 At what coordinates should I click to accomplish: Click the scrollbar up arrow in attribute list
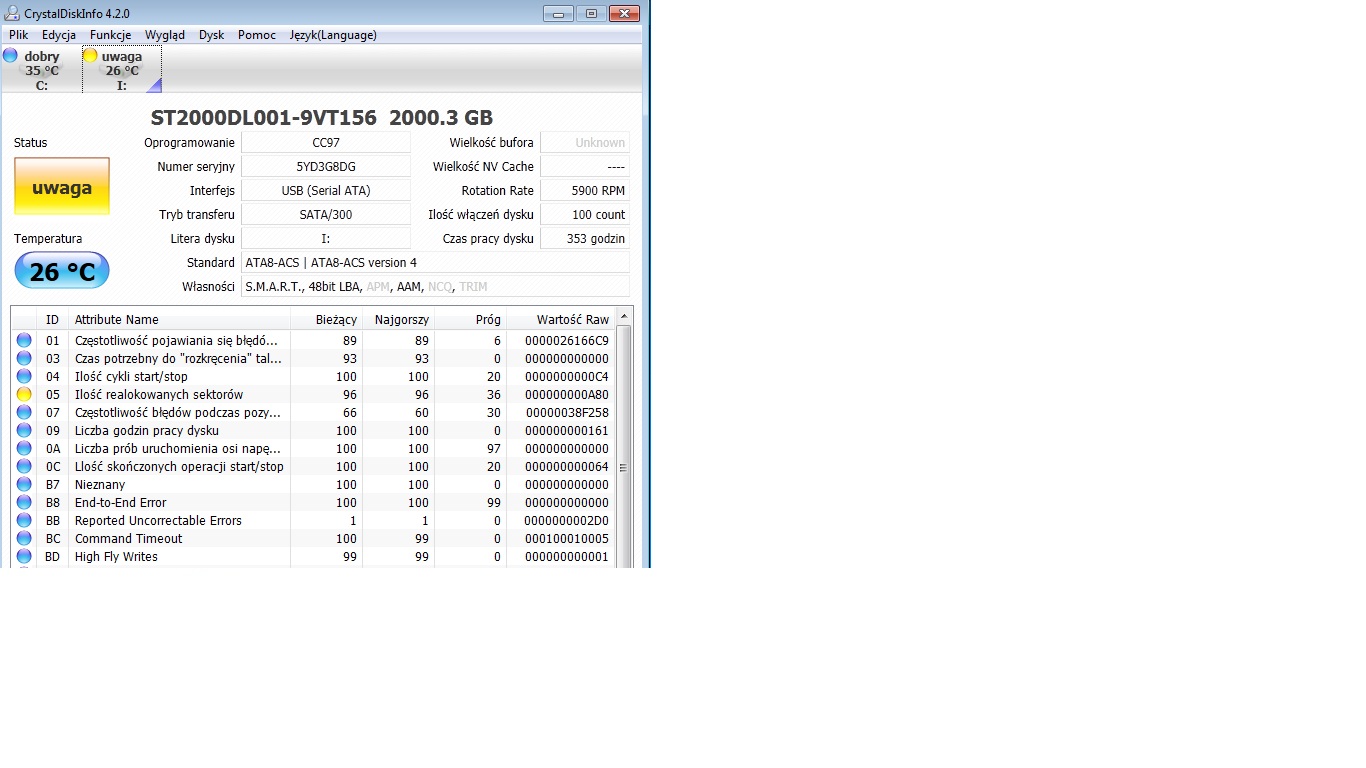tap(624, 317)
